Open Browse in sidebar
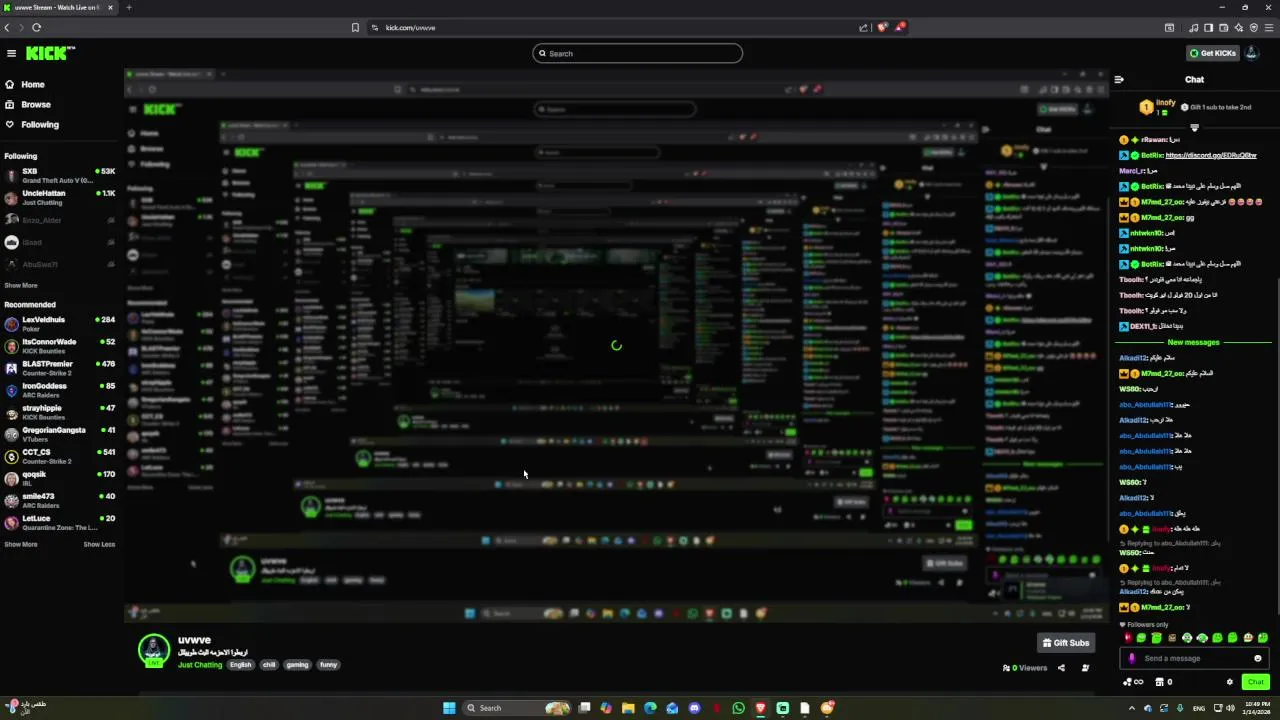This screenshot has height=720, width=1280. pos(28,105)
